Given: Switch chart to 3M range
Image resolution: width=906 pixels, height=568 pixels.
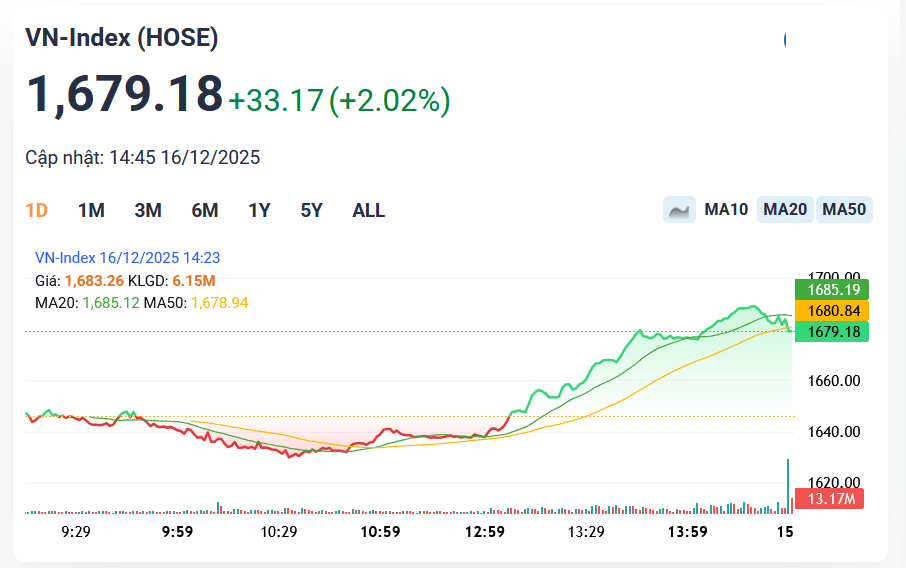Looking at the screenshot, I should tap(148, 210).
